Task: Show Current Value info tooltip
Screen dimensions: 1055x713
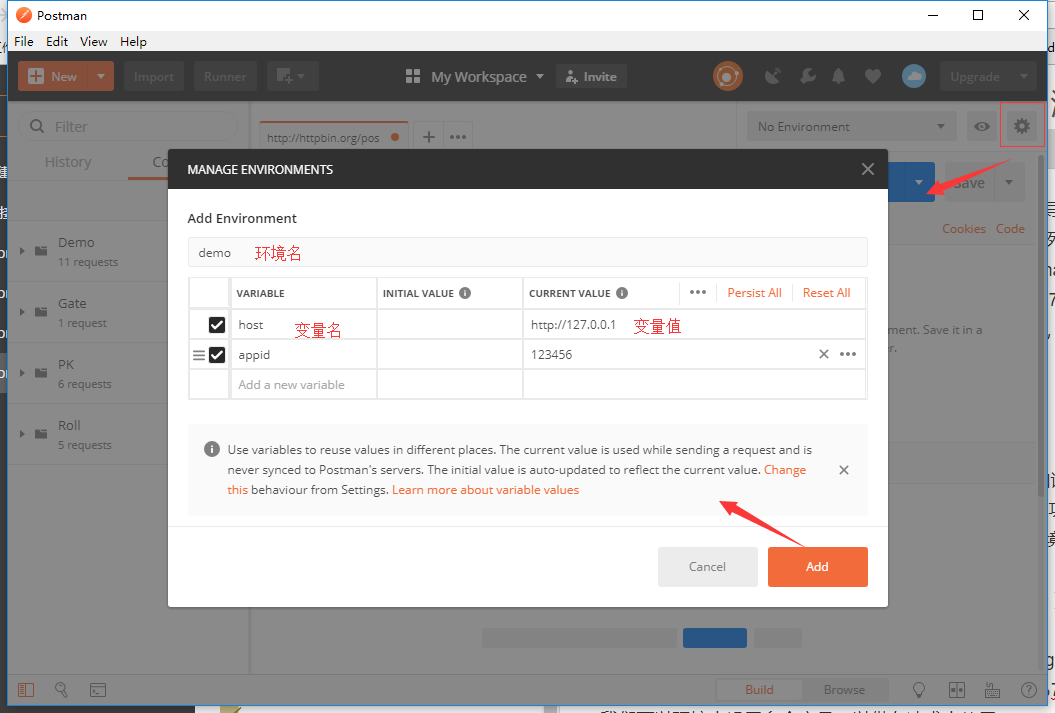Action: click(x=622, y=293)
